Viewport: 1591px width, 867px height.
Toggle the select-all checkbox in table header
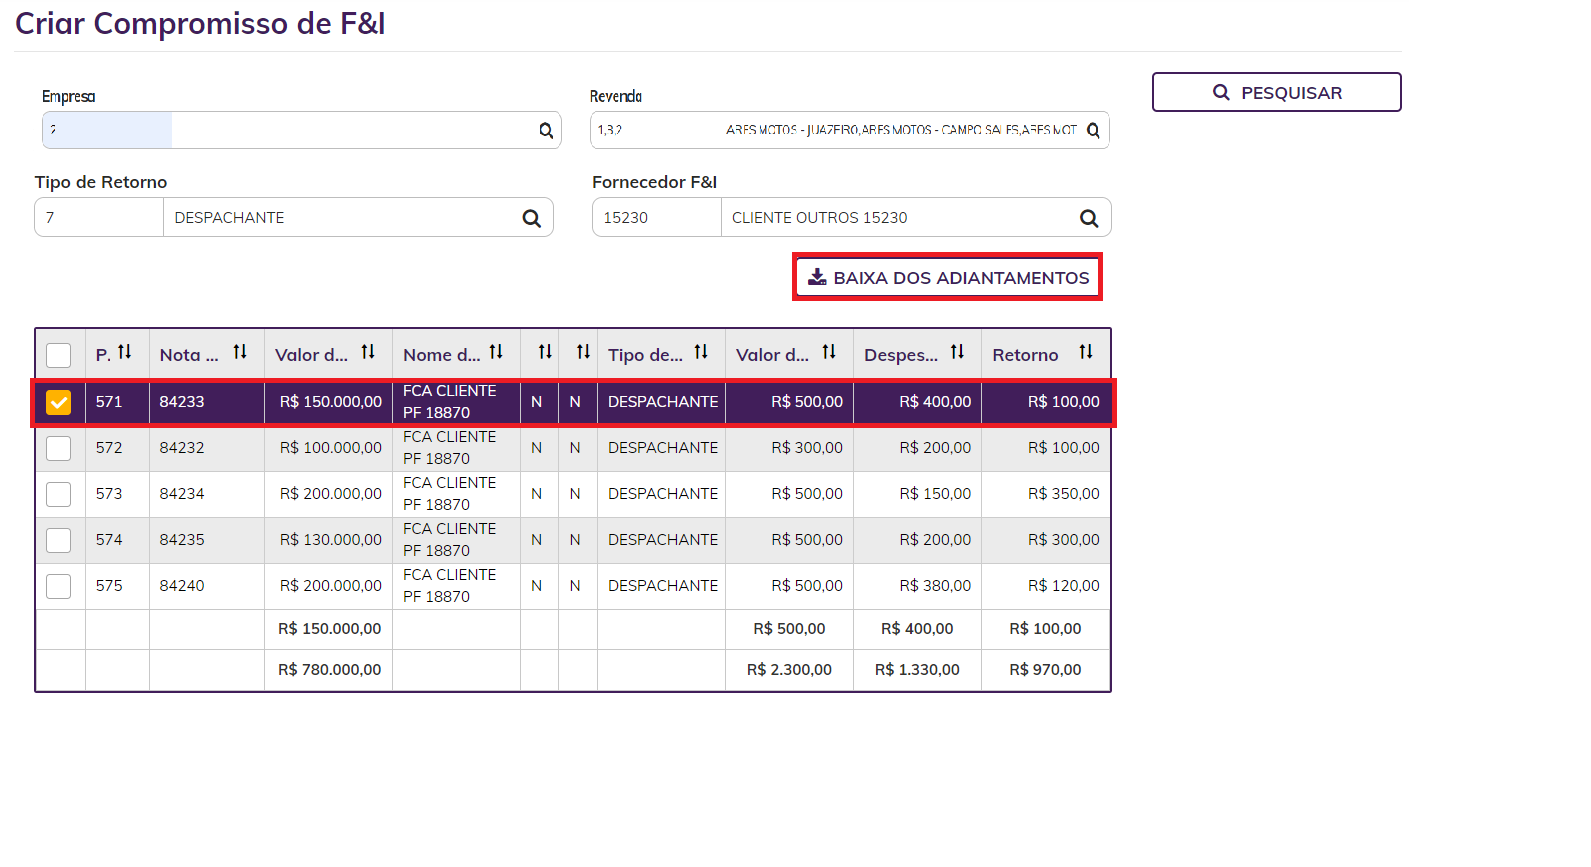pyautogui.click(x=59, y=355)
